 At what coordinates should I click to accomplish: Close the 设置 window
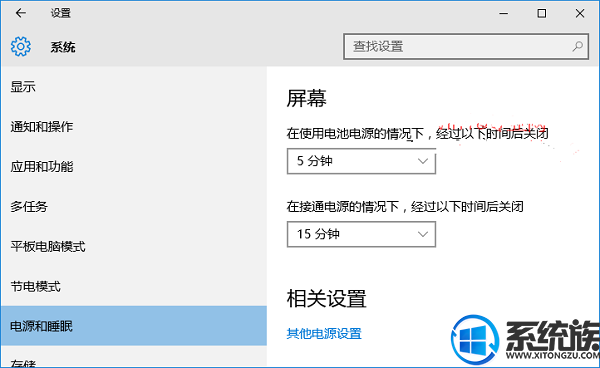click(x=580, y=13)
